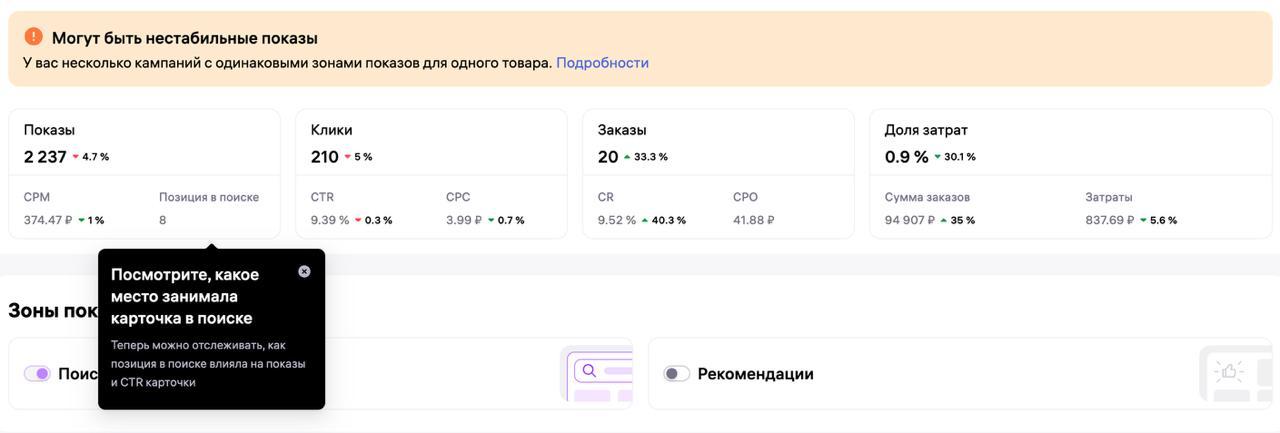Click the Сумма заказов change 35 %

tap(957, 220)
